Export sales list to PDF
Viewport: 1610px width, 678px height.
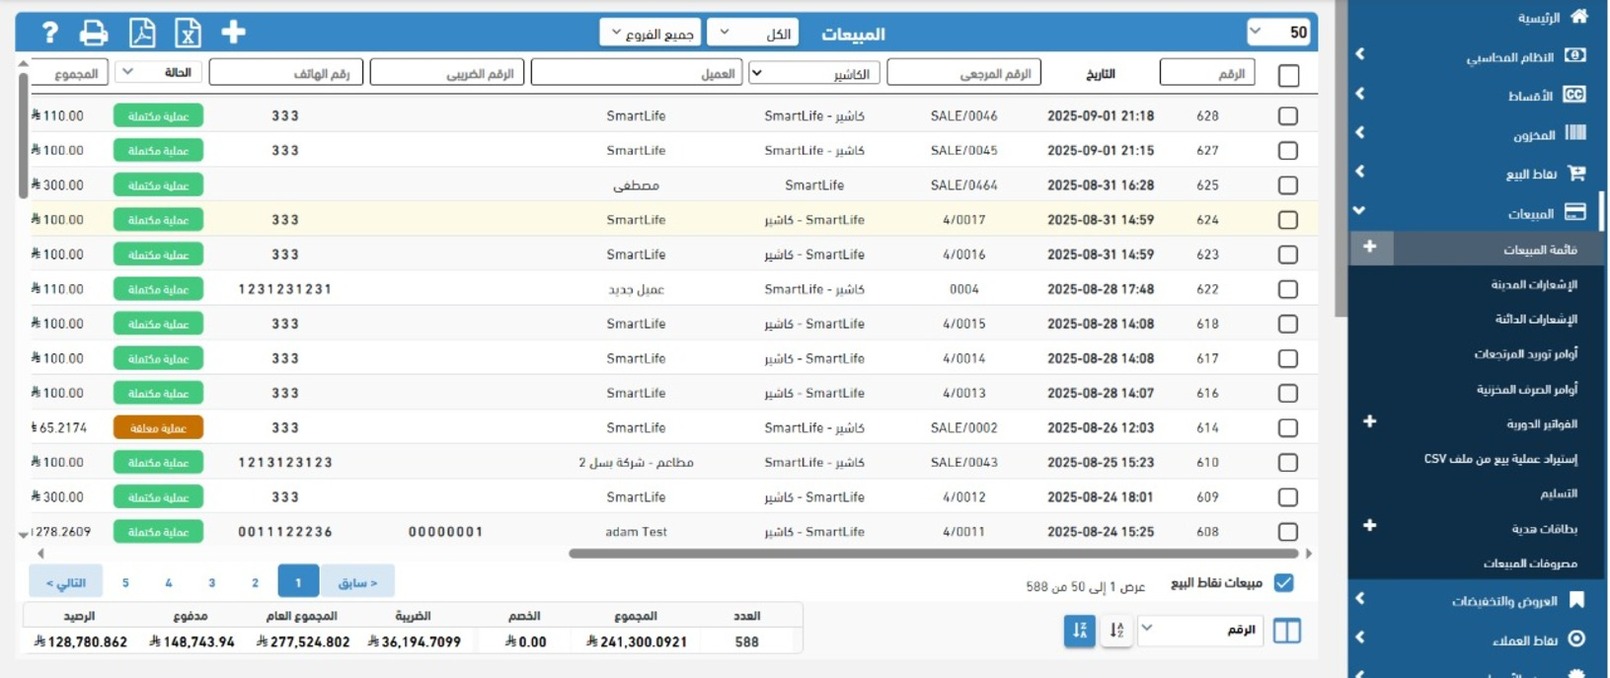coord(142,33)
